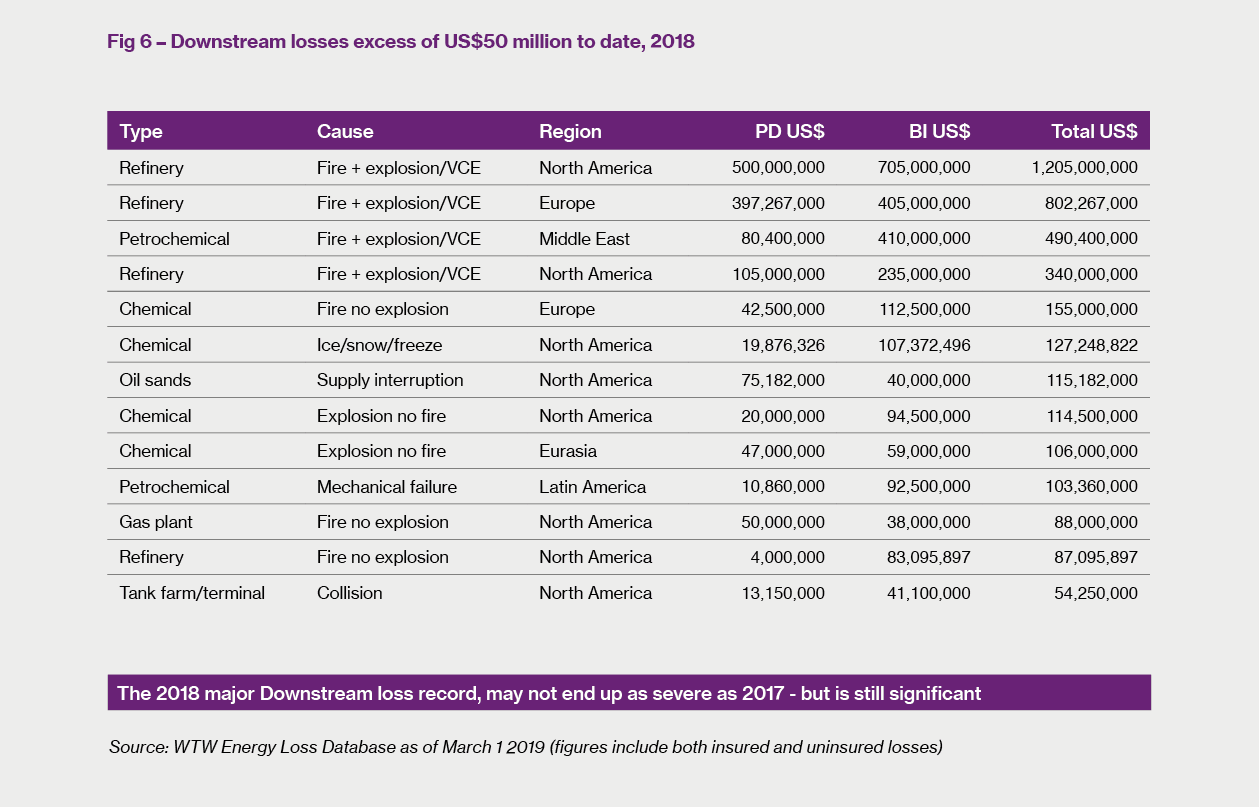Click the Total US$ column header
The width and height of the screenshot is (1259, 812).
[x=1093, y=132]
